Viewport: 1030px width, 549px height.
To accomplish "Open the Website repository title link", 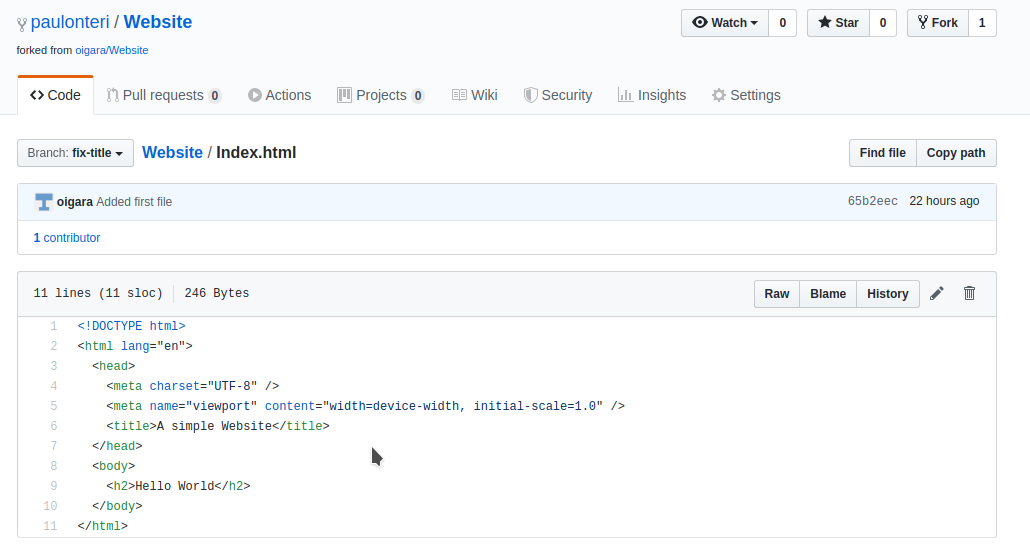I will click(x=158, y=22).
